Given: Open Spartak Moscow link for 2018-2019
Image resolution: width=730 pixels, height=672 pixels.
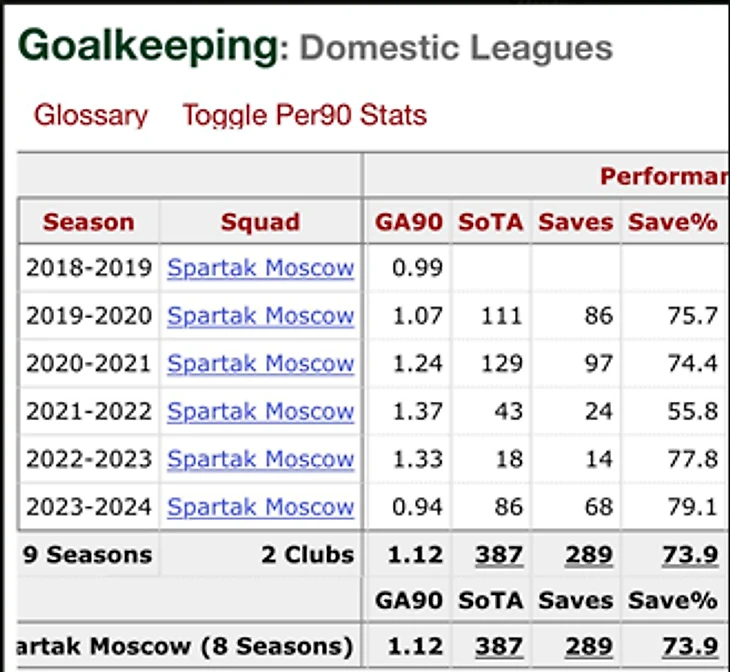Looking at the screenshot, I should click(260, 268).
